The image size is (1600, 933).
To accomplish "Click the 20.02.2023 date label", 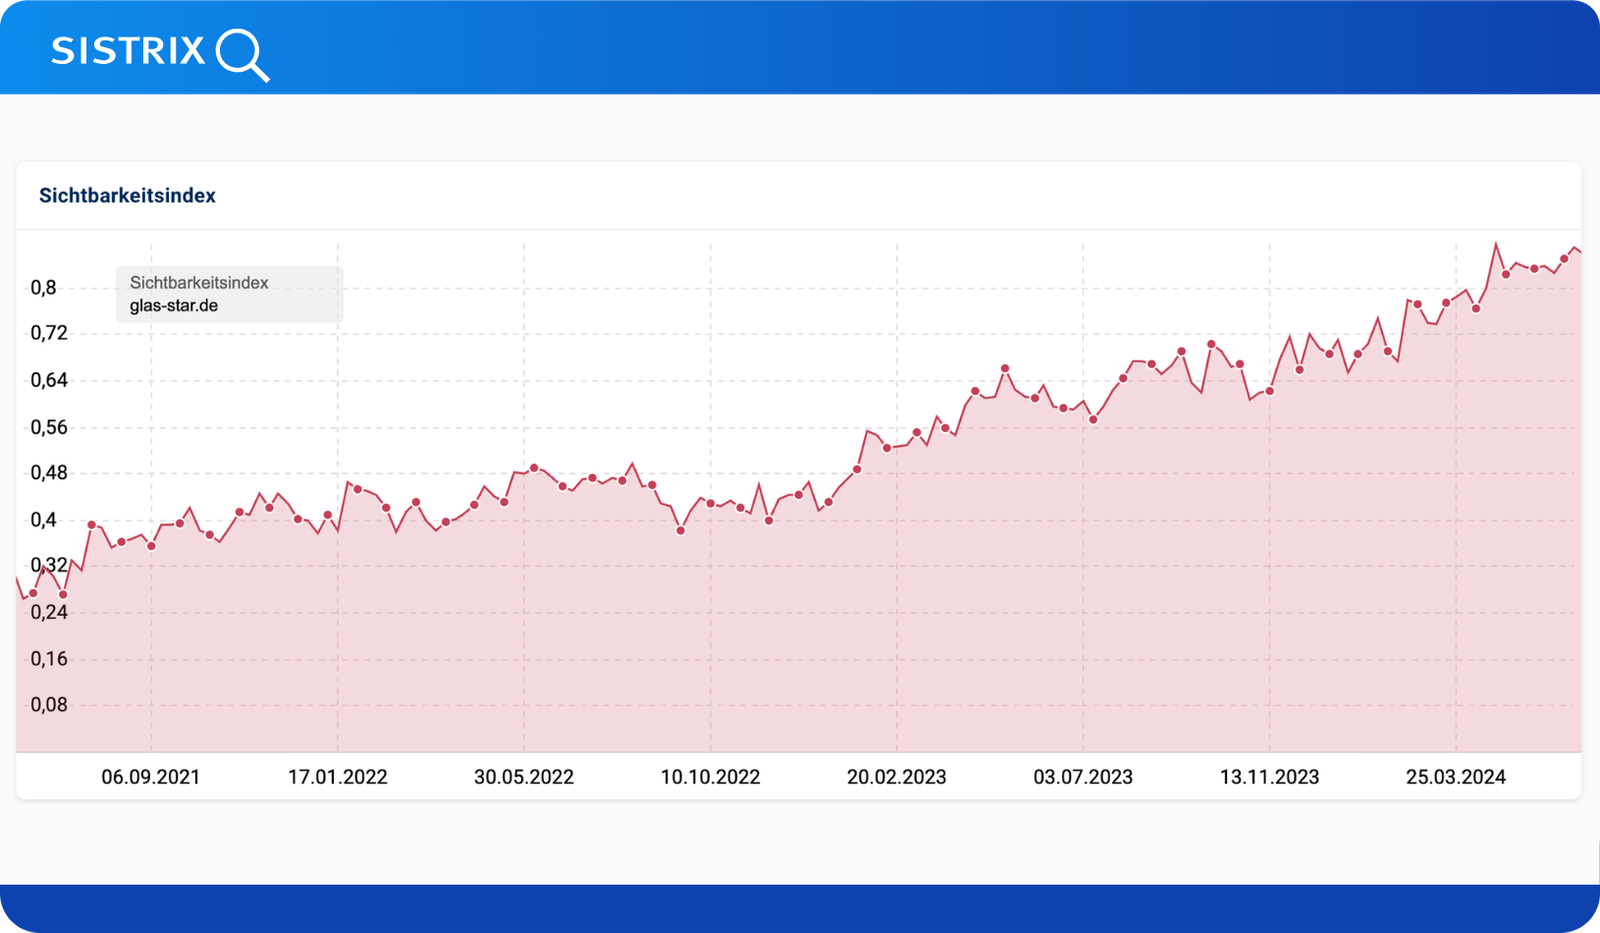I will point(896,777).
